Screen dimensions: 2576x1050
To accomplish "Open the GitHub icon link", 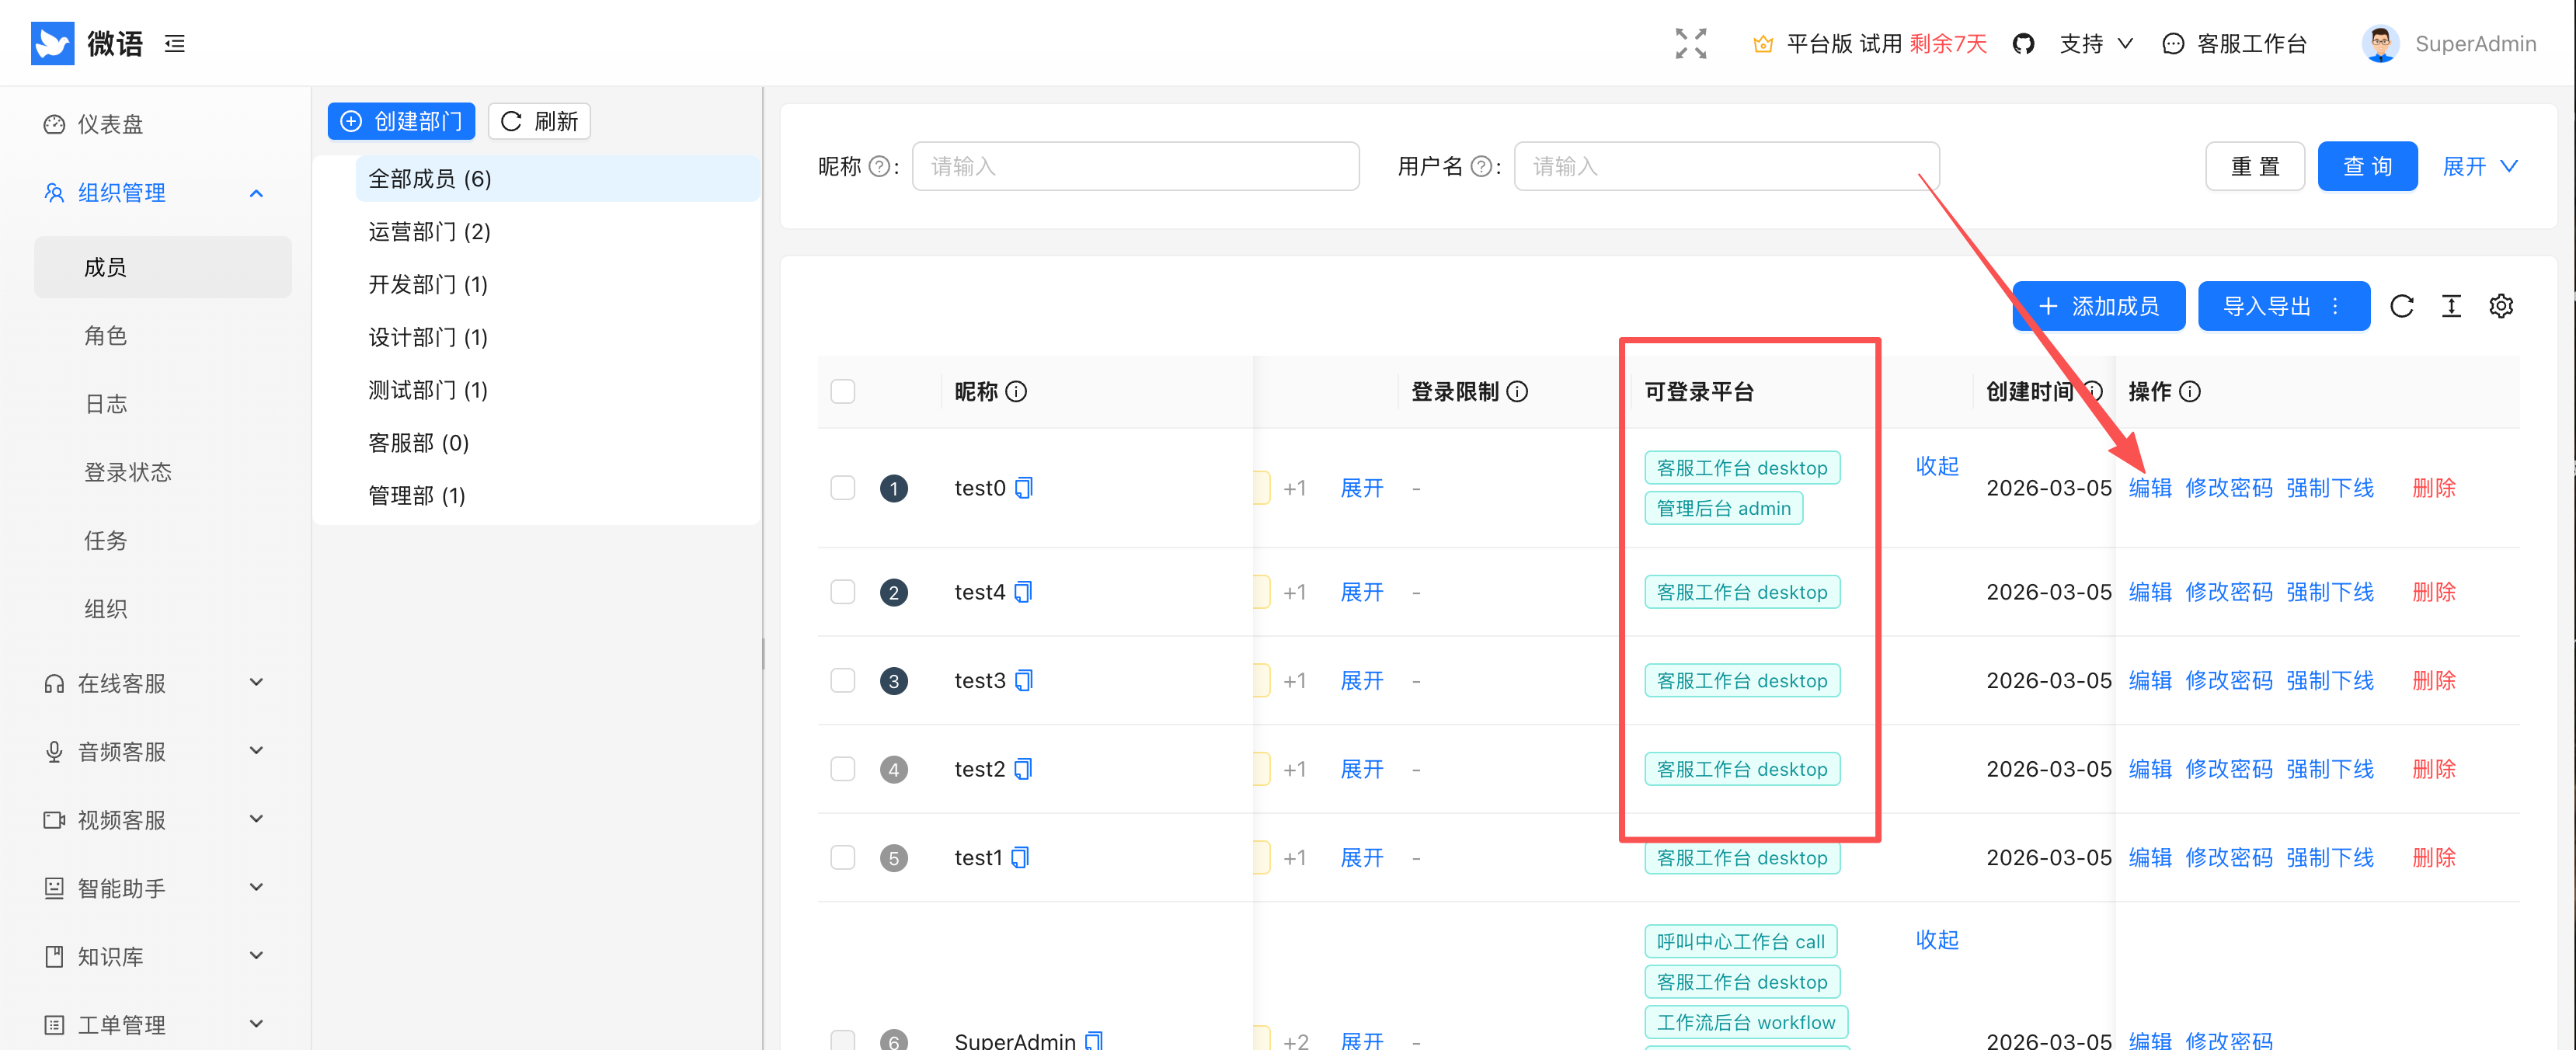I will 2023,43.
